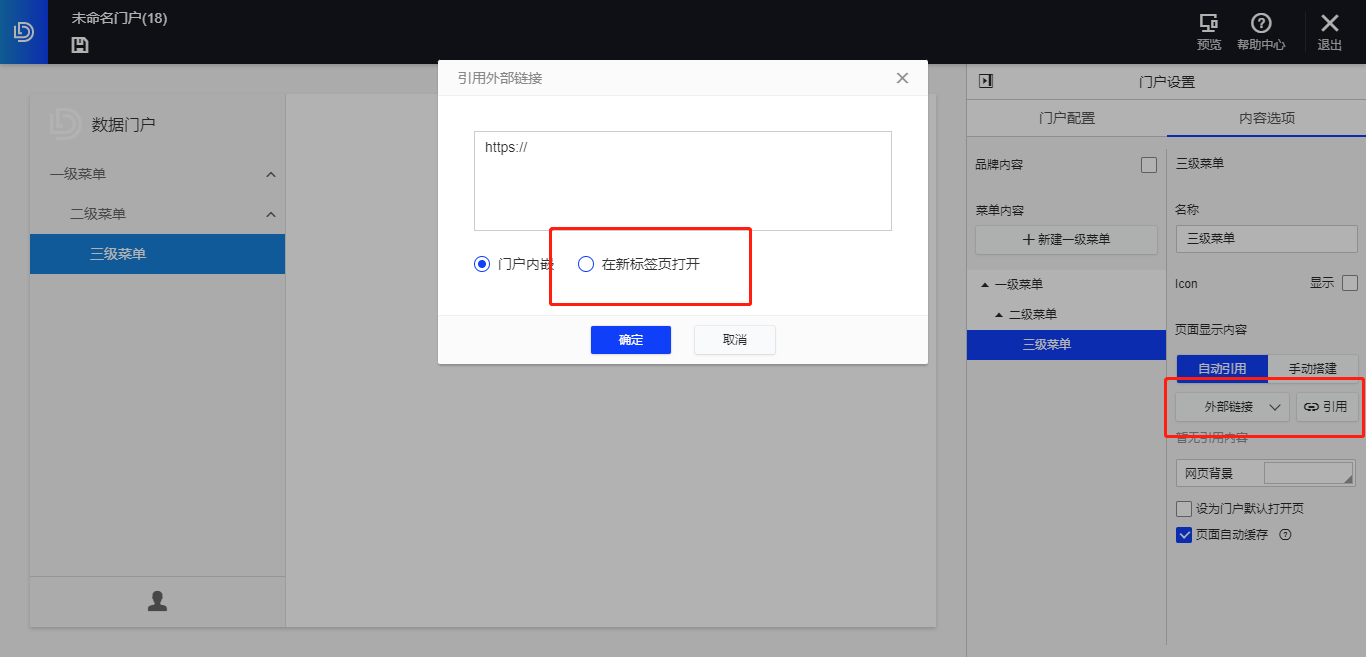Switch to the 门户配置 tab
1366x657 pixels.
coord(1065,117)
